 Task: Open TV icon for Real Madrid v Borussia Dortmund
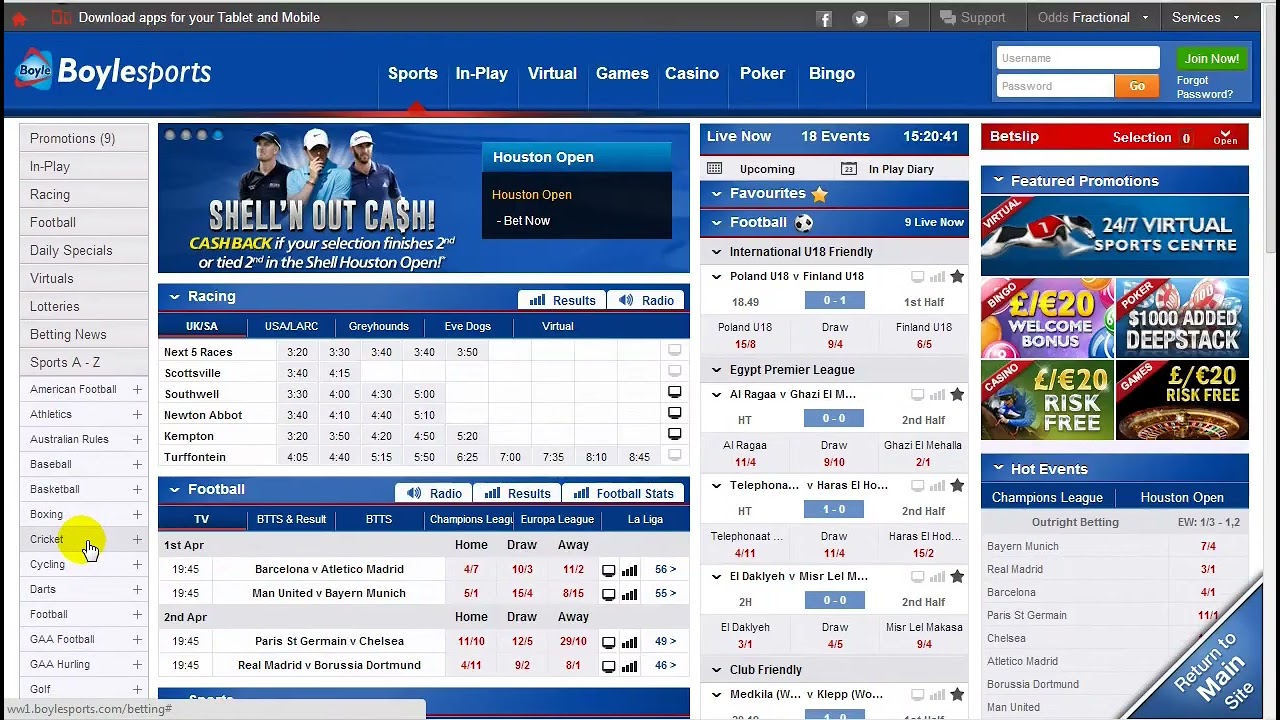pos(608,666)
